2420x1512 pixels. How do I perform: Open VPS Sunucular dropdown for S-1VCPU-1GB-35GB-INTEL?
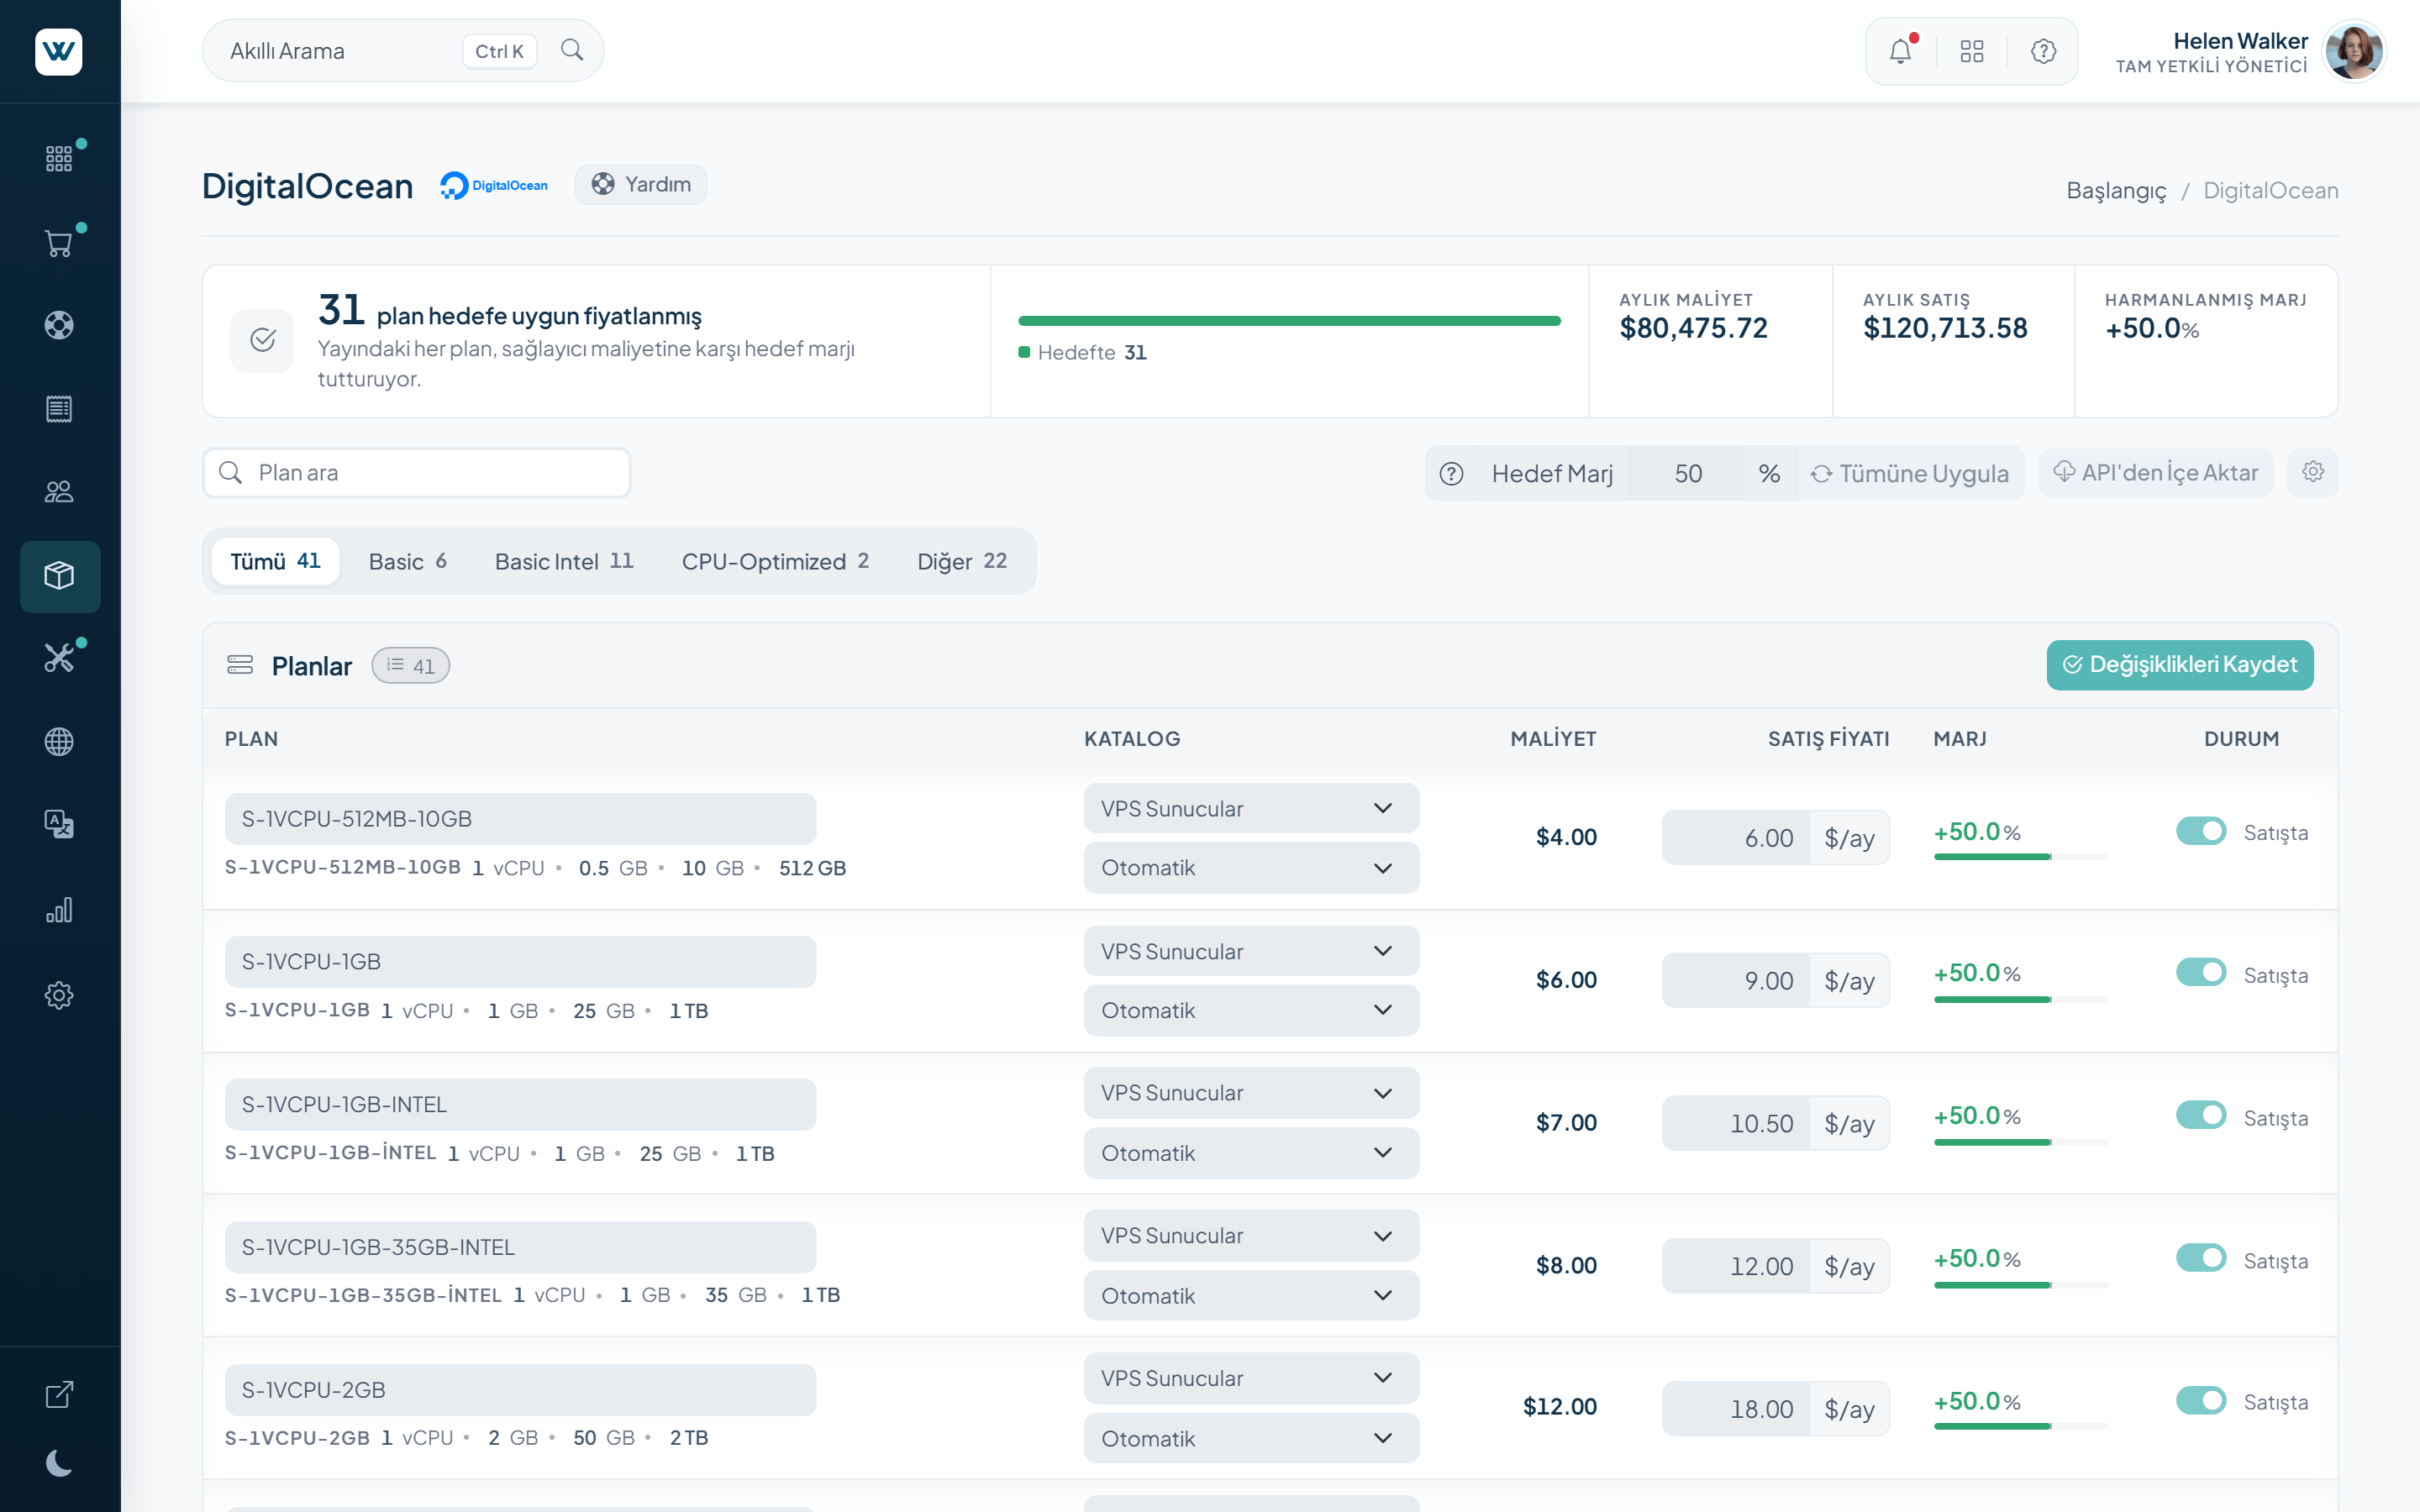[1251, 1236]
